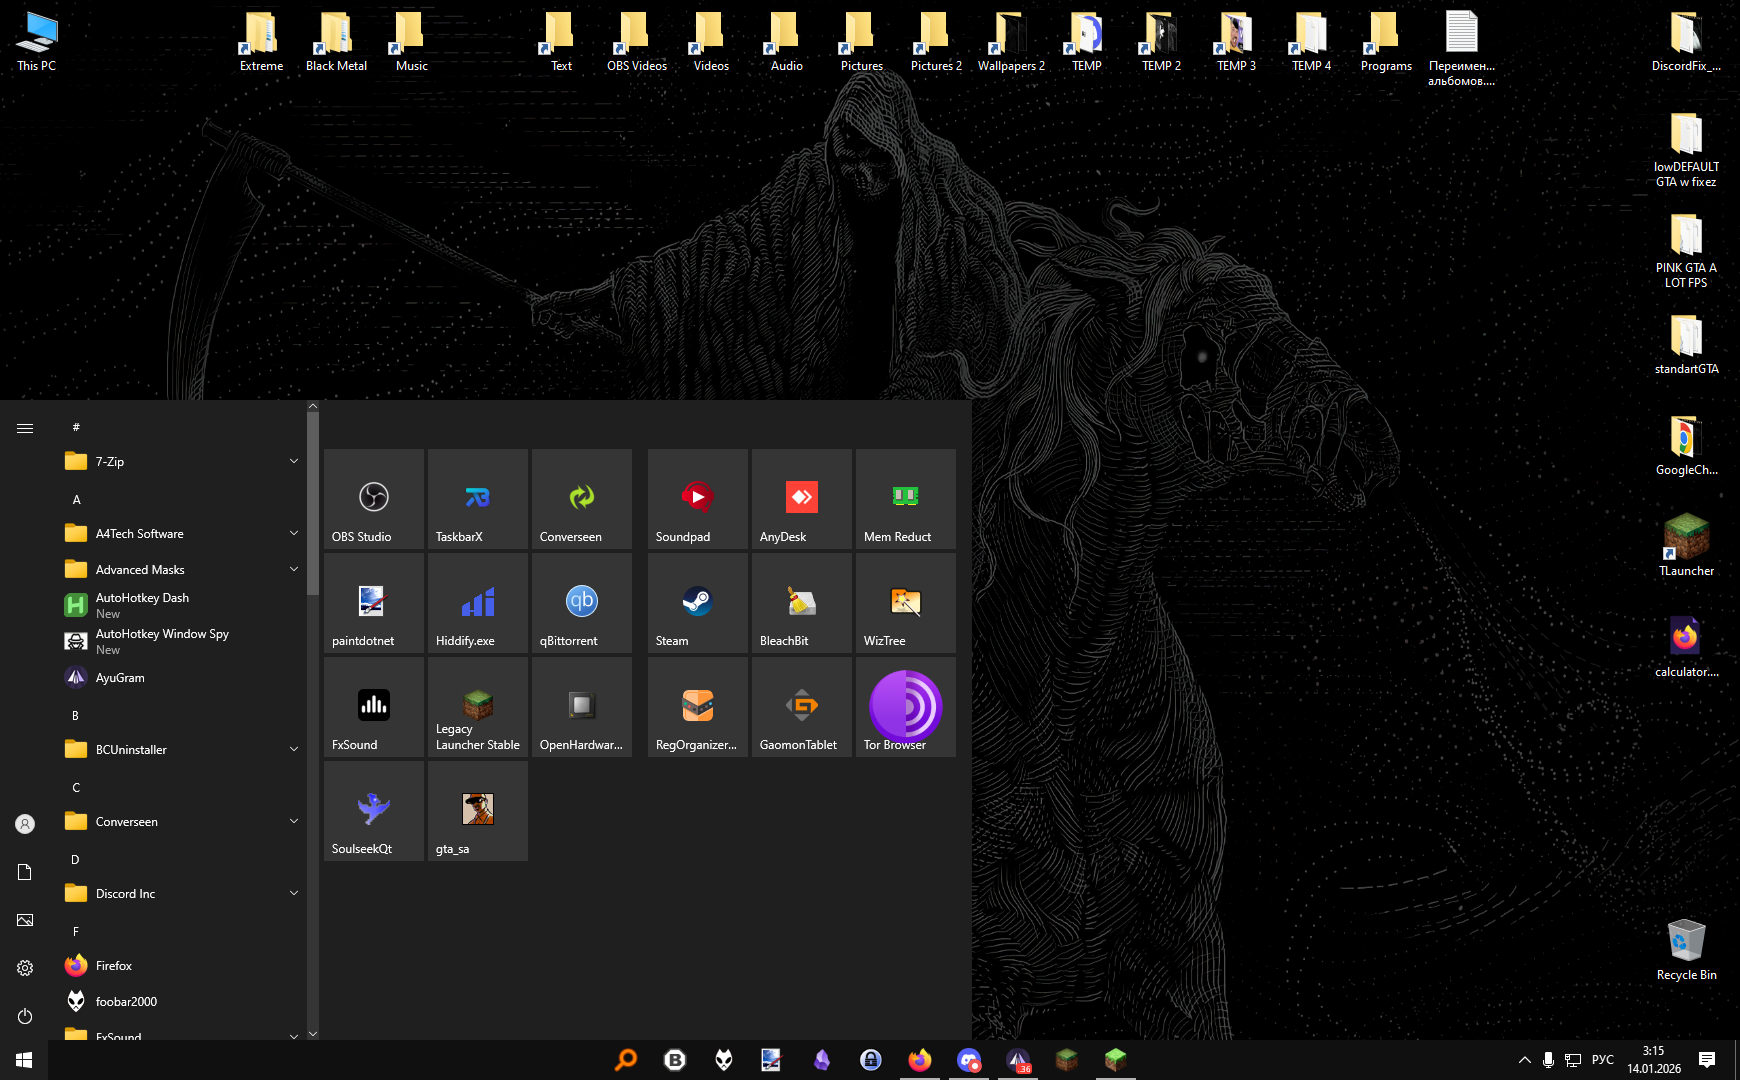The height and width of the screenshot is (1080, 1740).
Task: Click the foobar2000 taskbar icon
Action: tap(724, 1060)
